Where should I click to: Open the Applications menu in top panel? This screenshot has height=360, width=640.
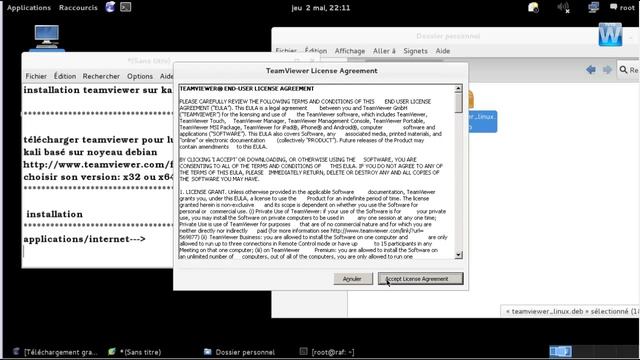pyautogui.click(x=29, y=8)
